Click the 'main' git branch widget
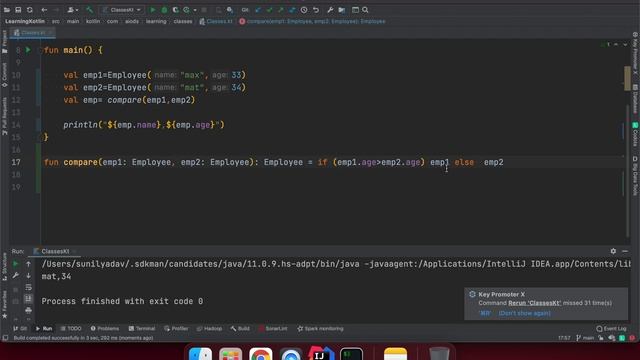The width and height of the screenshot is (640, 360). click(x=585, y=338)
